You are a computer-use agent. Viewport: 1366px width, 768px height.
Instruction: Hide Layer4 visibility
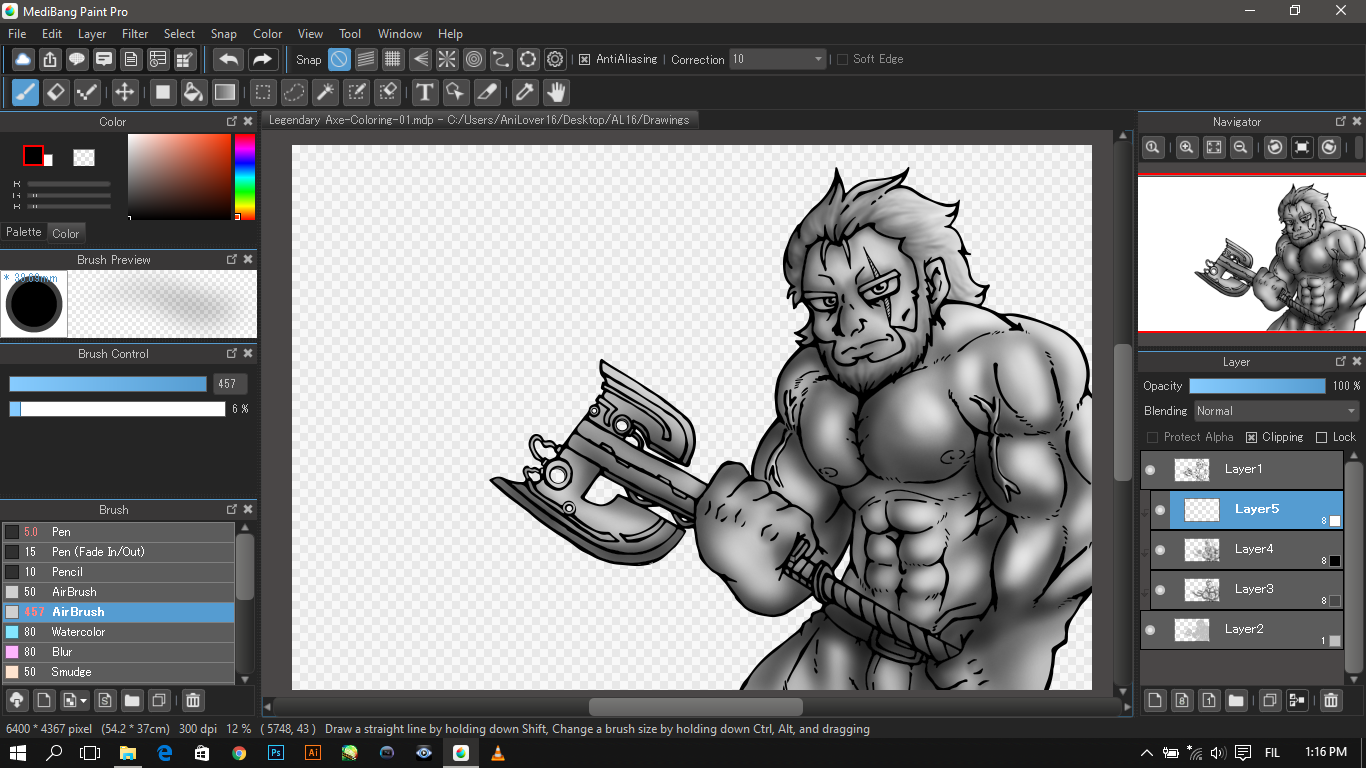(1160, 549)
